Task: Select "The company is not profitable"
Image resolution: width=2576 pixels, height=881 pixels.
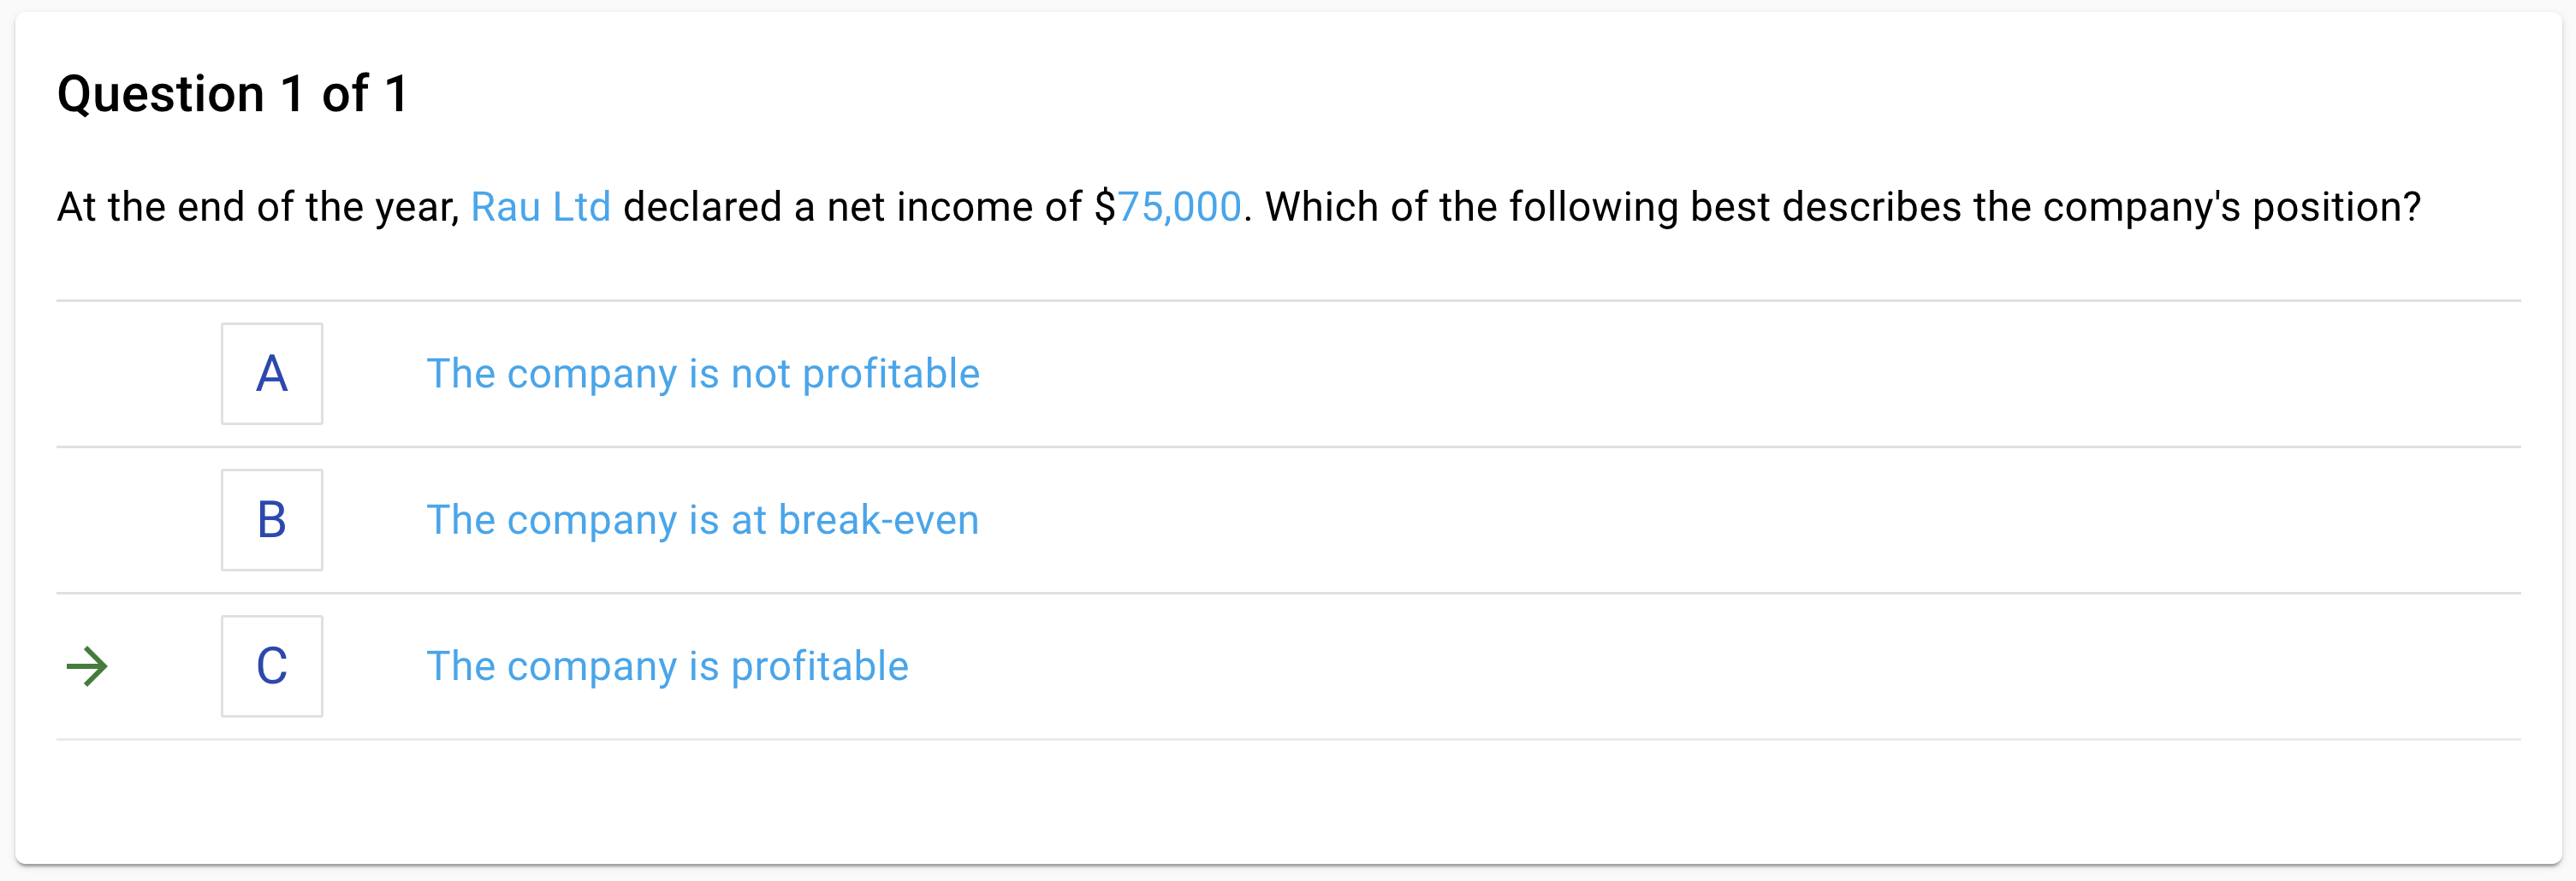Action: pyautogui.click(x=703, y=374)
